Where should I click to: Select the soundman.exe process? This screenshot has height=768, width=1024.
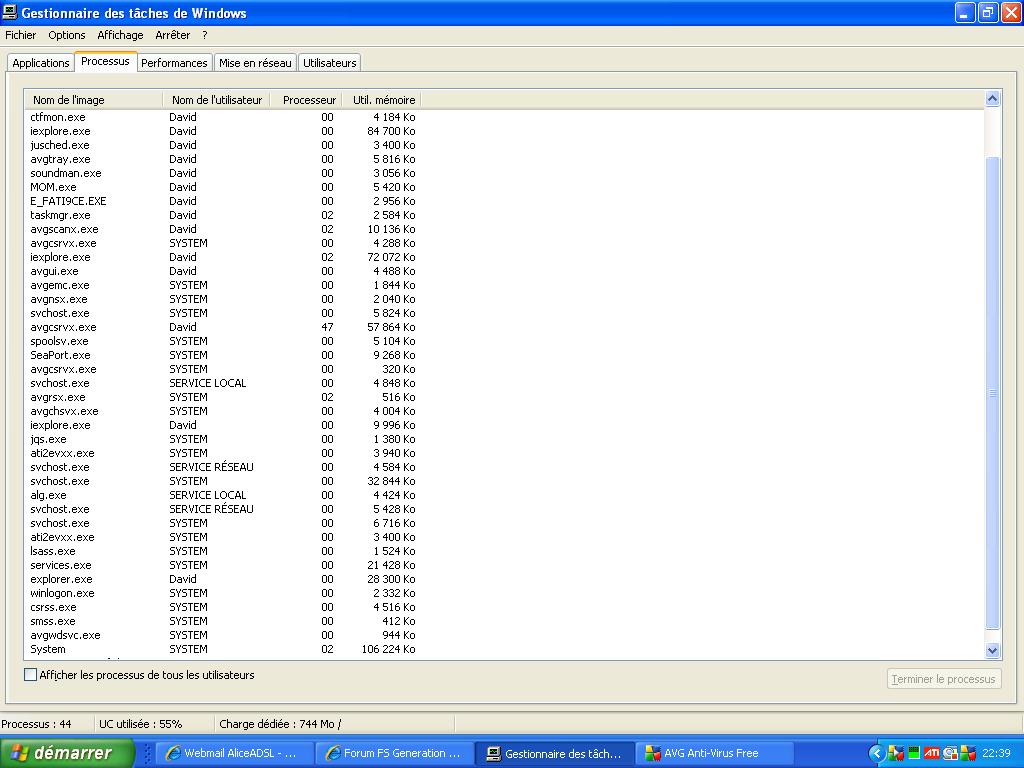(223, 173)
